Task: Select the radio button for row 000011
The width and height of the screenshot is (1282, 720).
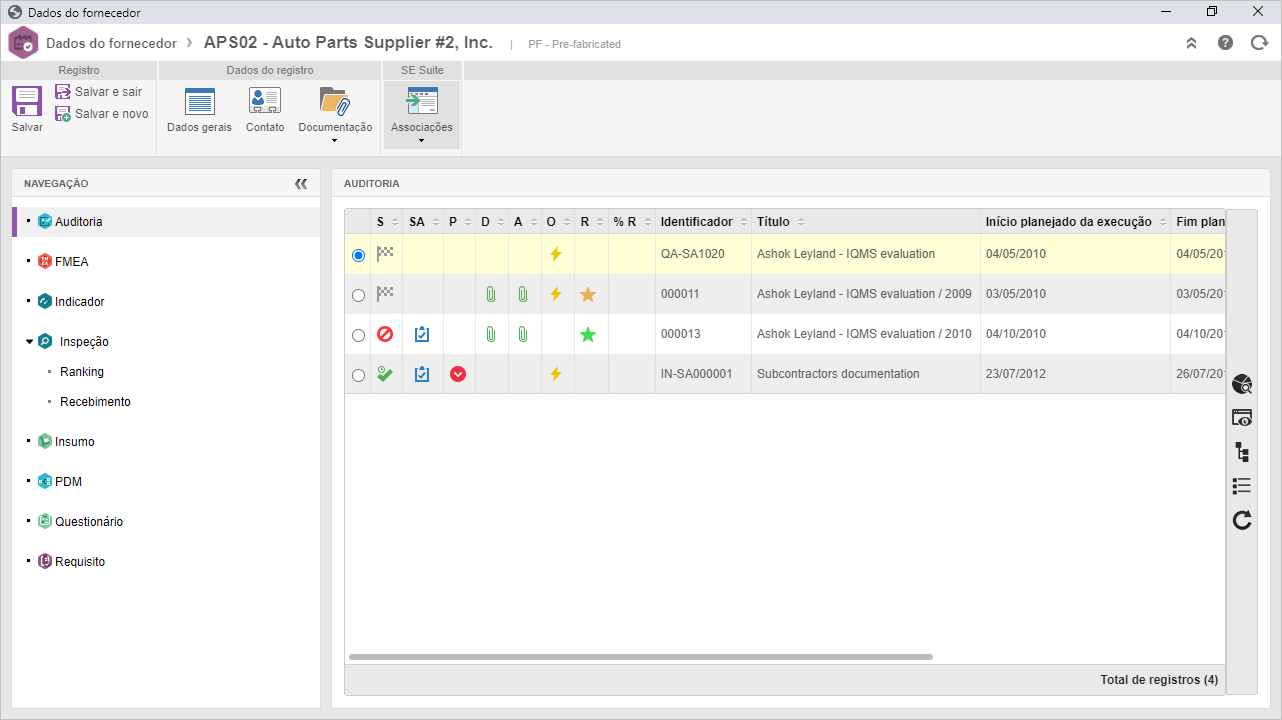Action: point(358,295)
